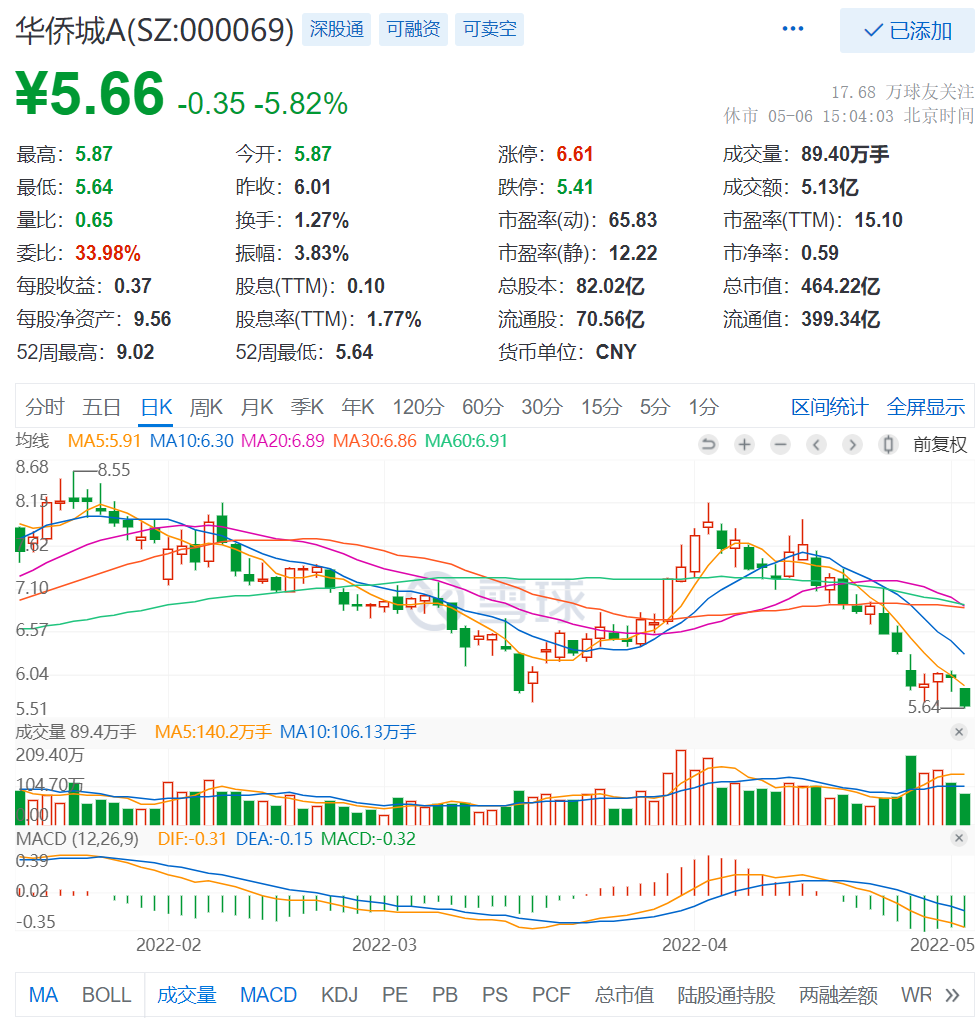Screen dimensions: 979x1020
Task: Select the 季K chart tab
Action: coord(307,407)
